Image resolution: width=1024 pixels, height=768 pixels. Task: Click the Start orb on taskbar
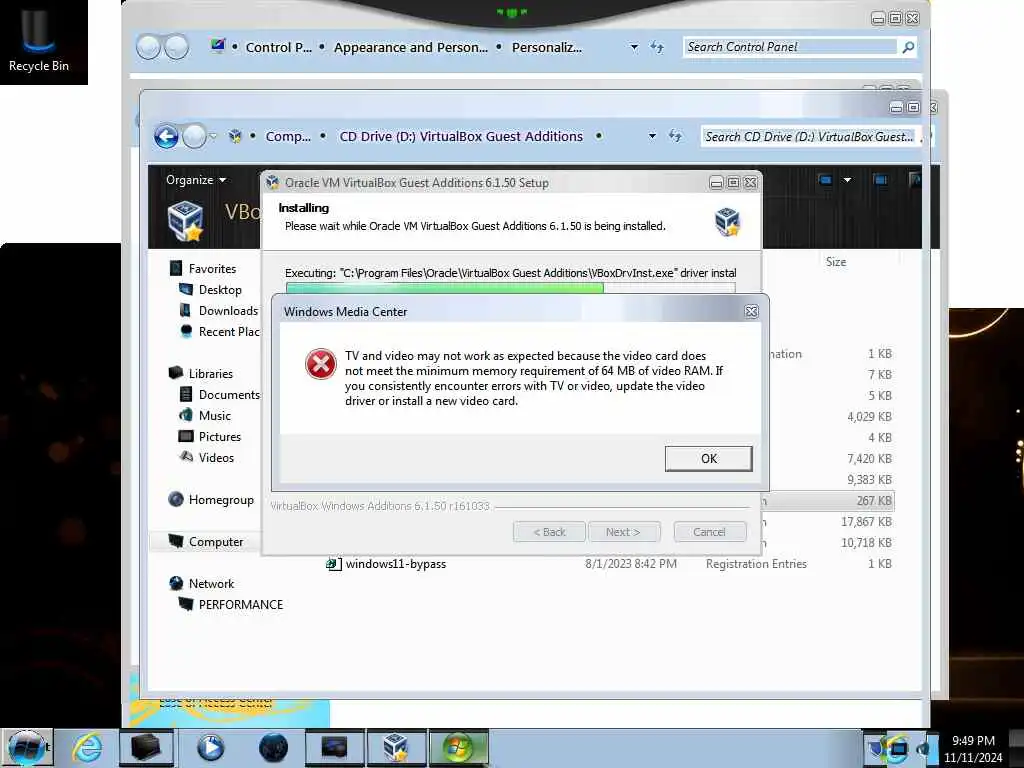pos(26,748)
